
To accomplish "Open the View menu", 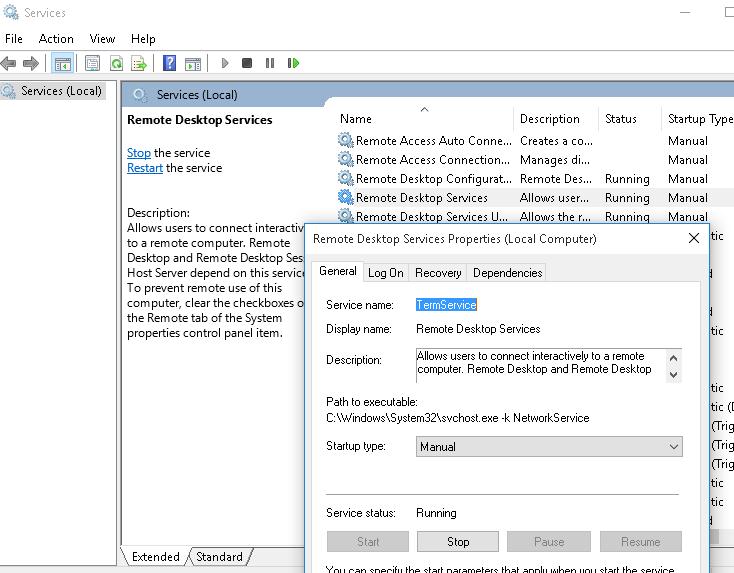I will click(x=102, y=39).
